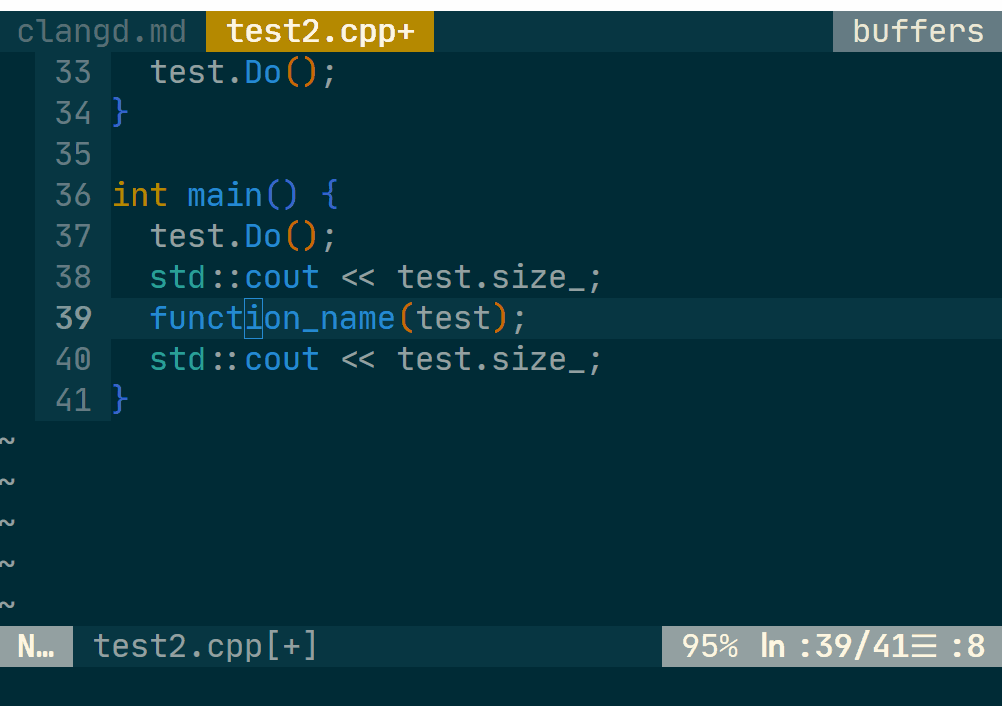This screenshot has width=1002, height=706.
Task: Click cout on line 38
Action: click(x=282, y=277)
